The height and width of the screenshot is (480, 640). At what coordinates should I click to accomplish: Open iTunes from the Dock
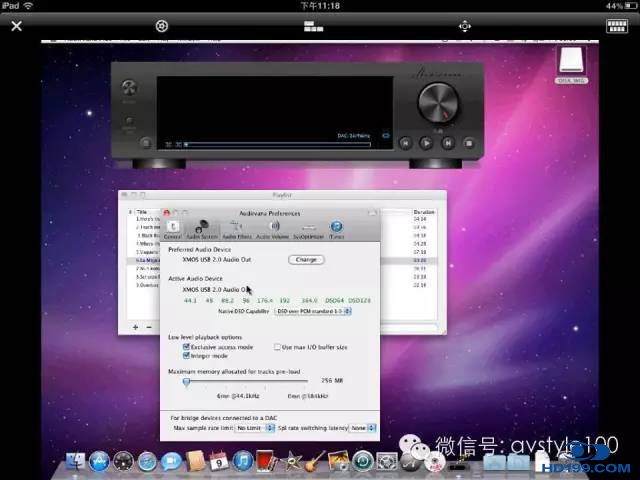(x=243, y=462)
